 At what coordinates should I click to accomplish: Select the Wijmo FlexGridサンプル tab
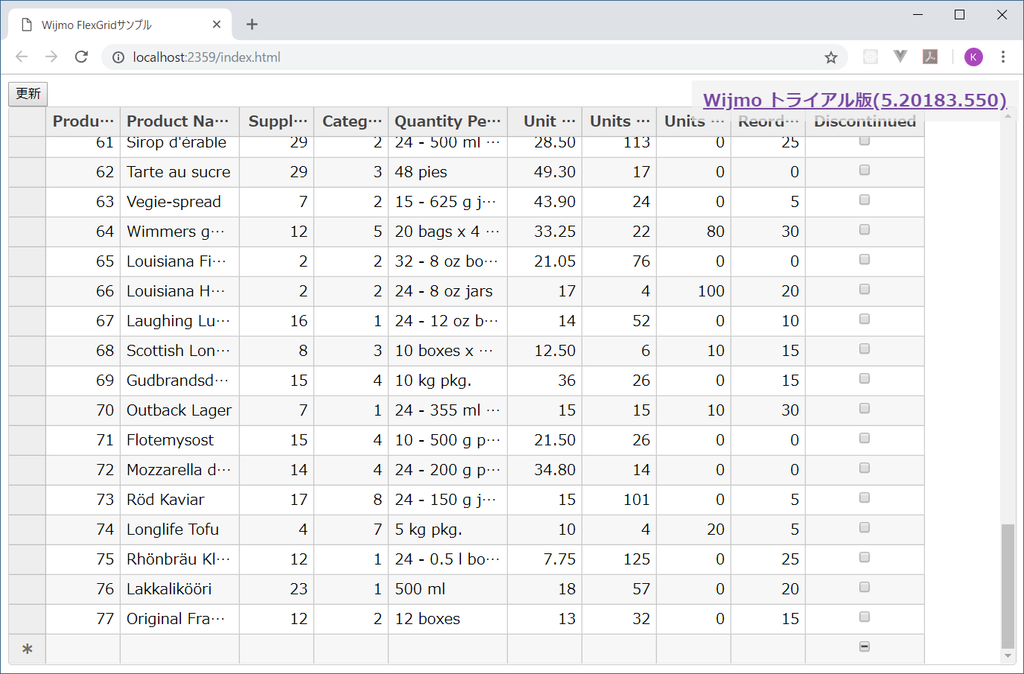pyautogui.click(x=121, y=25)
